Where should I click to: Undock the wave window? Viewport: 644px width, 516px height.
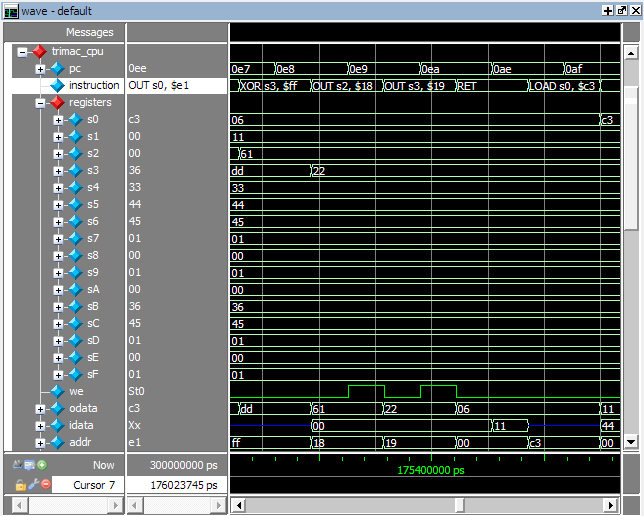click(621, 9)
